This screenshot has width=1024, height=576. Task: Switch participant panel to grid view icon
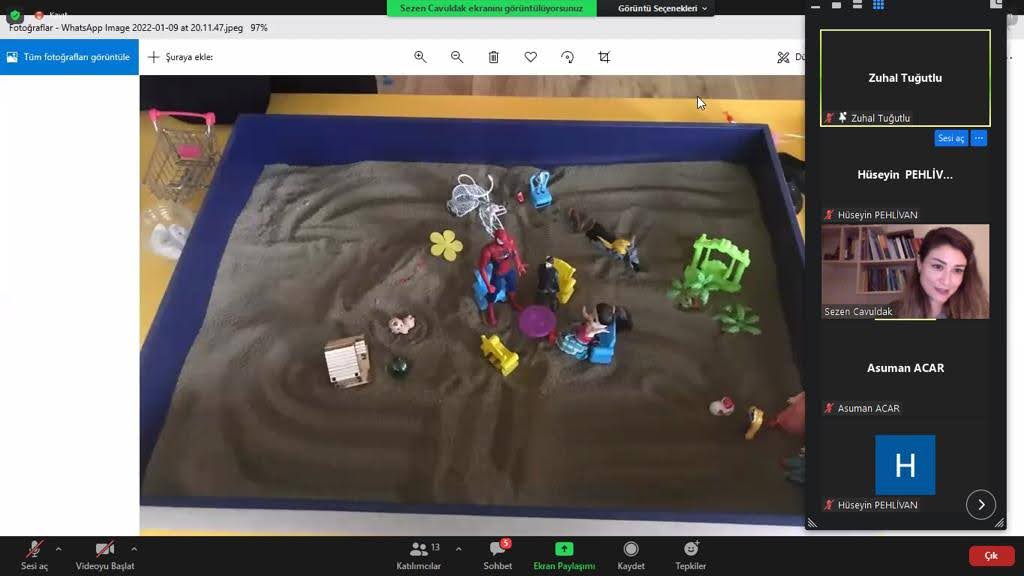pos(878,5)
